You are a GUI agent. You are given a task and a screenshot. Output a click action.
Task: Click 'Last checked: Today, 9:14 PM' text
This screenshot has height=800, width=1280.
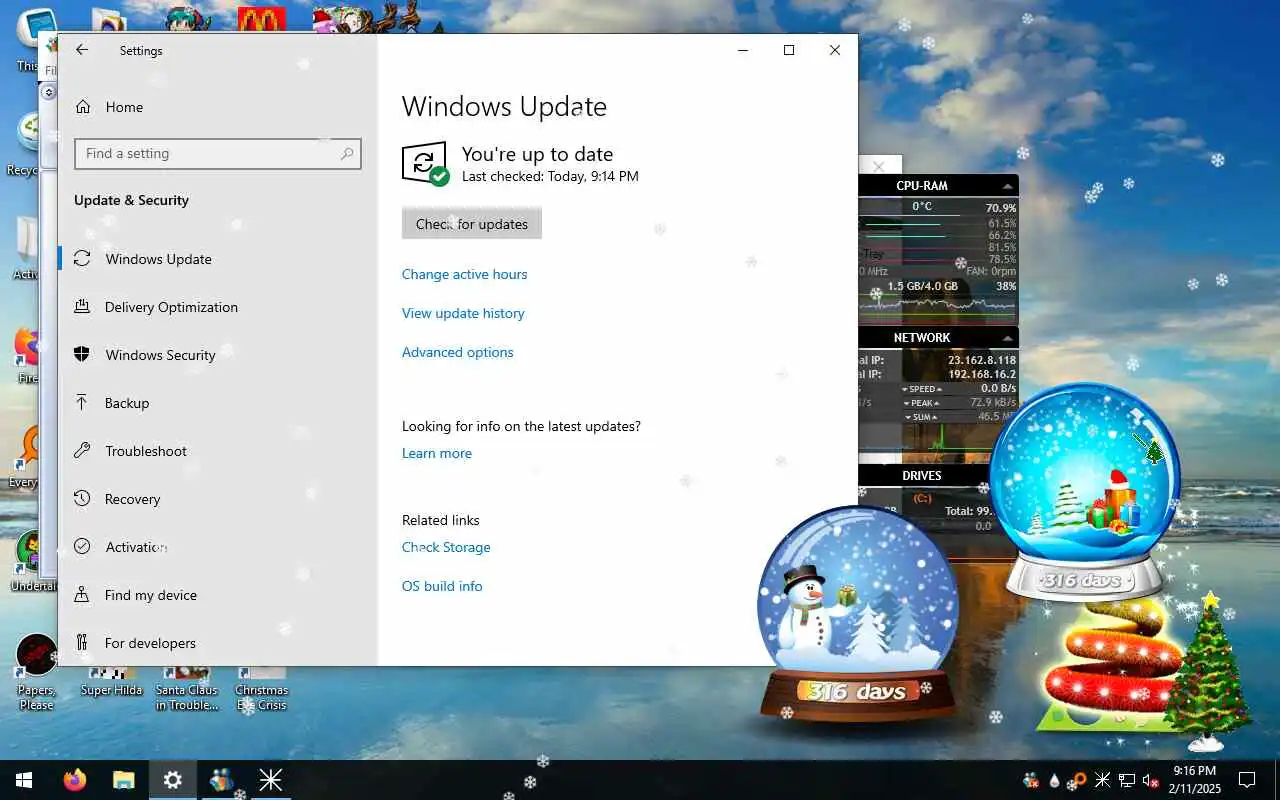pos(550,176)
